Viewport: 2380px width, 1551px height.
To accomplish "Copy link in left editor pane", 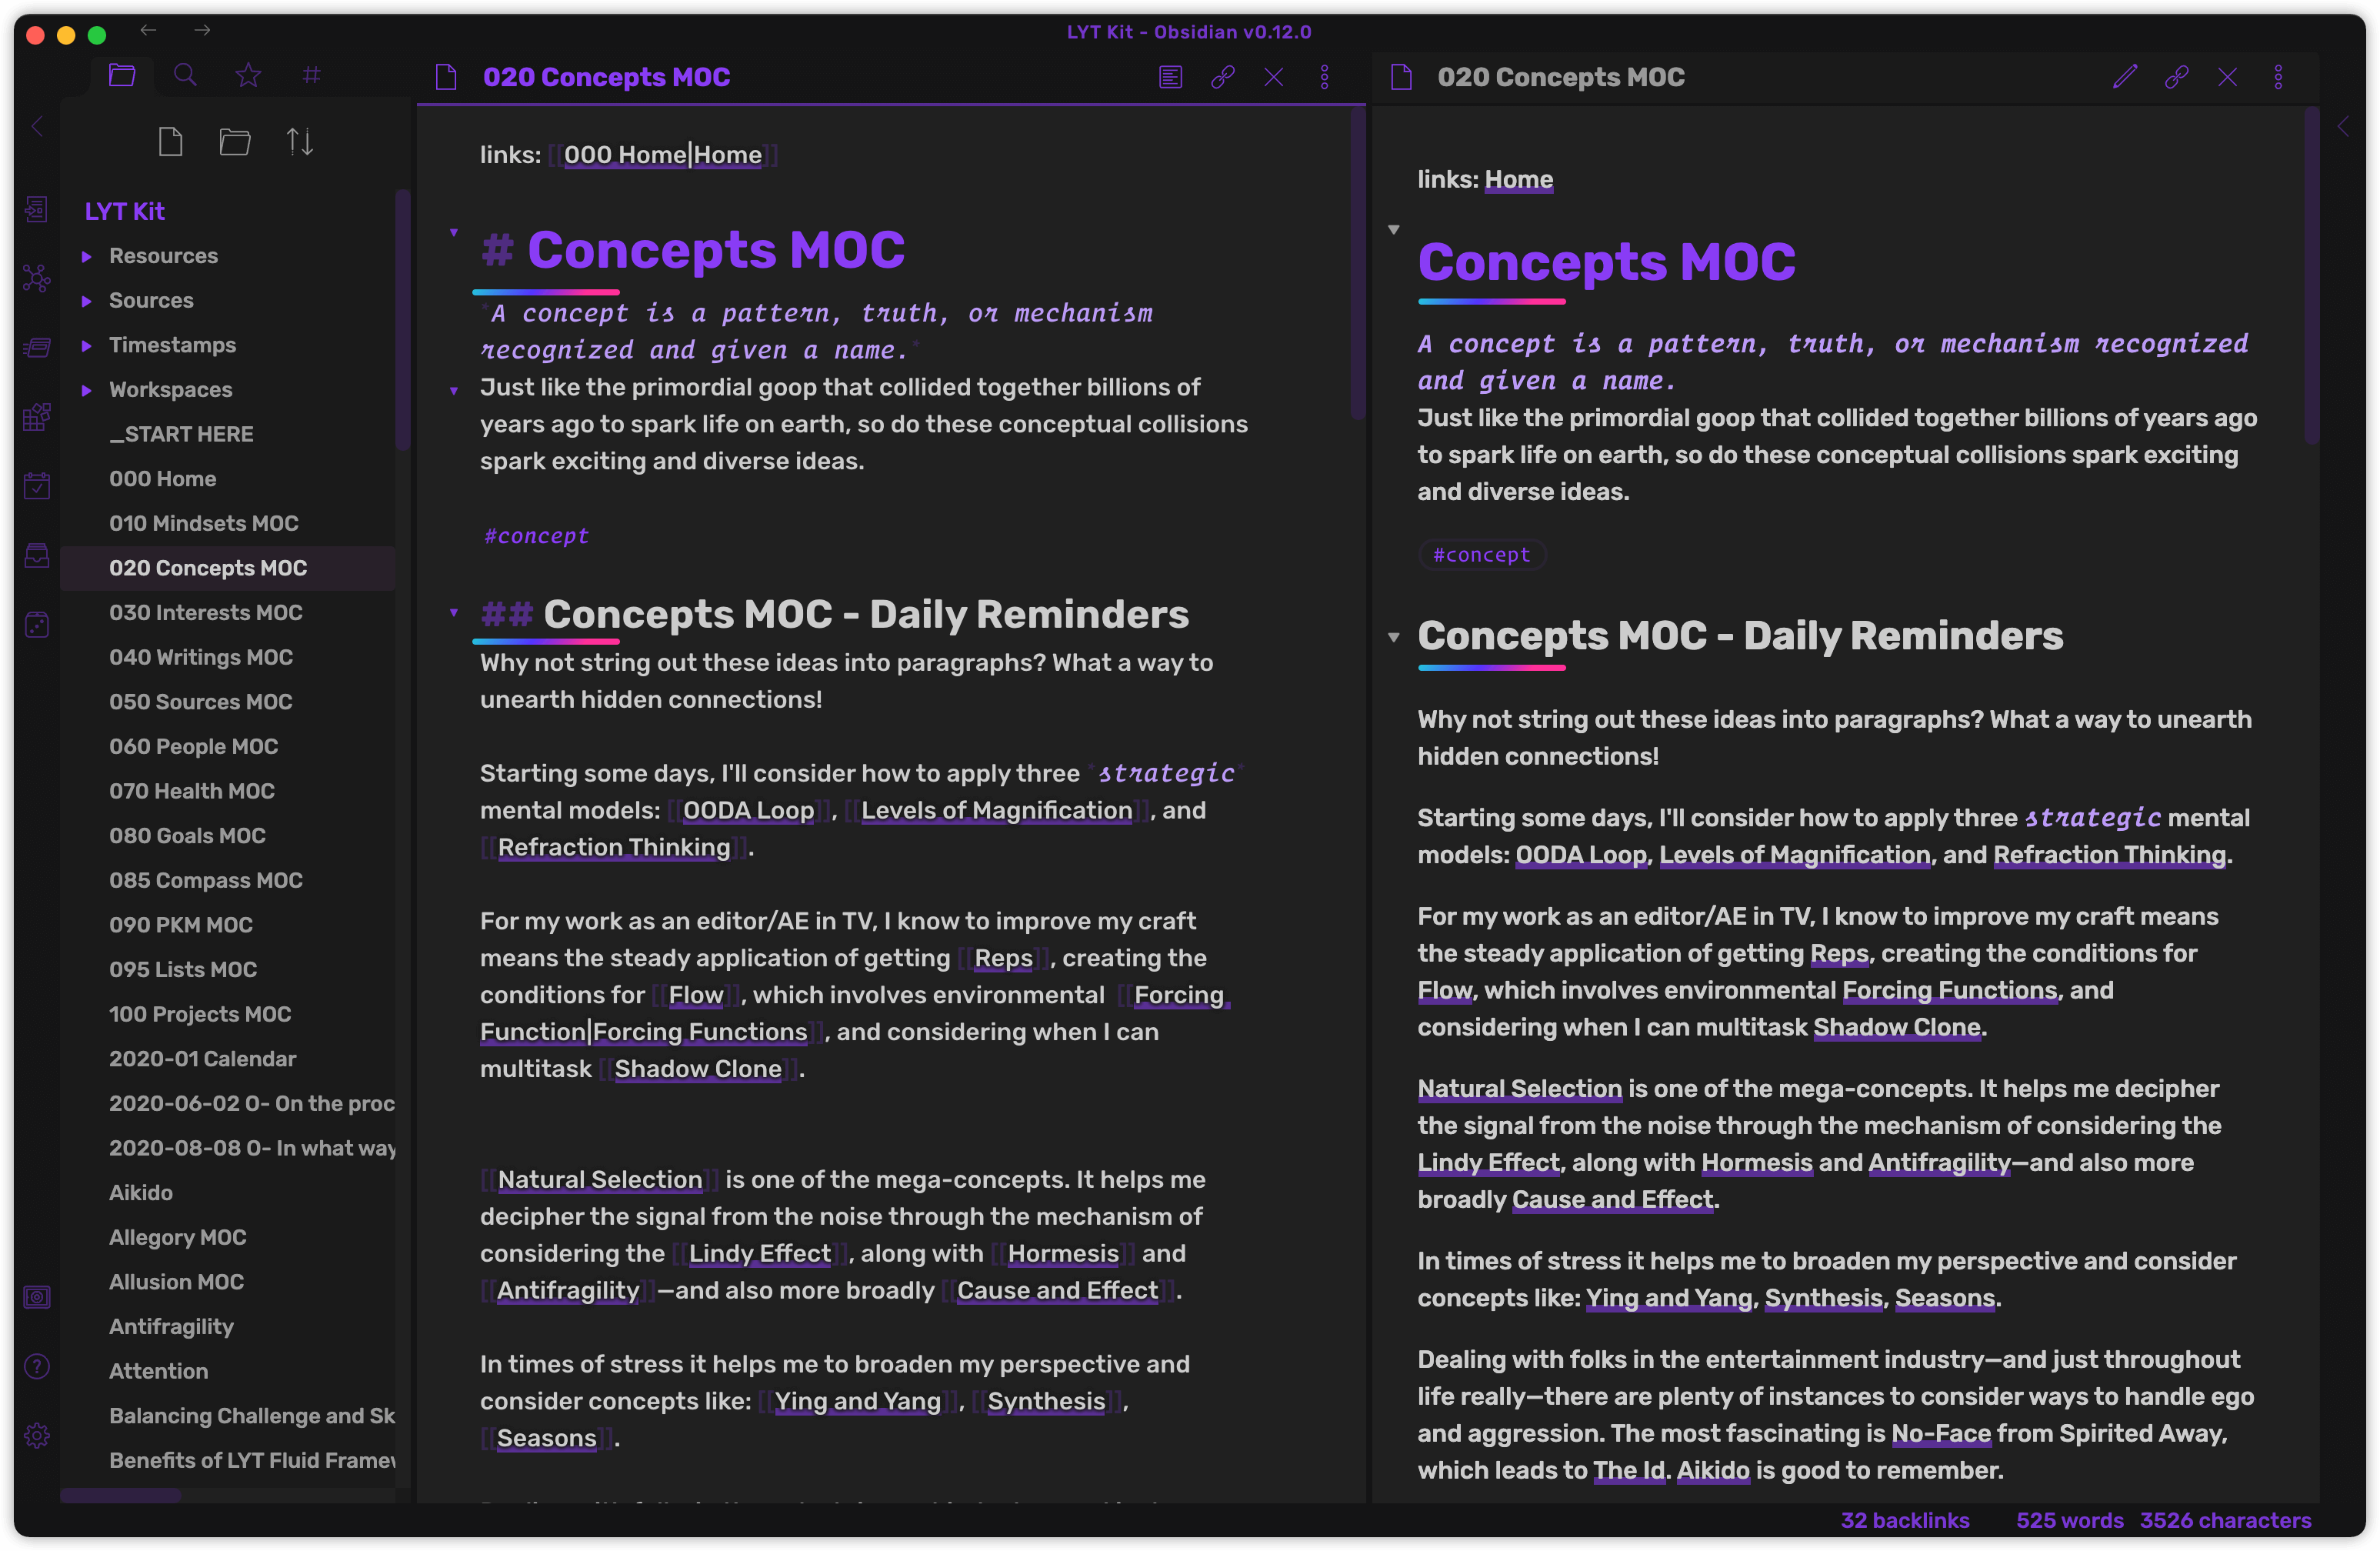I will pos(1222,77).
